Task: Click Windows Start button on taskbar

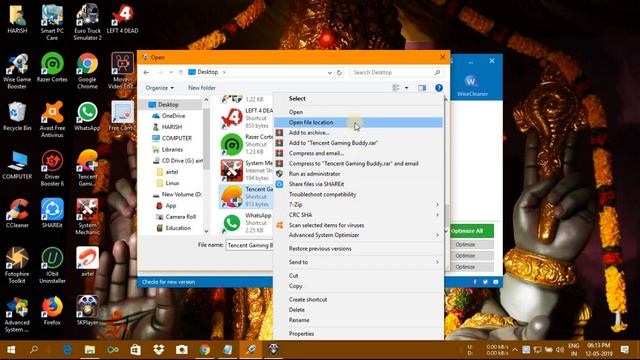Action: [x=11, y=350]
